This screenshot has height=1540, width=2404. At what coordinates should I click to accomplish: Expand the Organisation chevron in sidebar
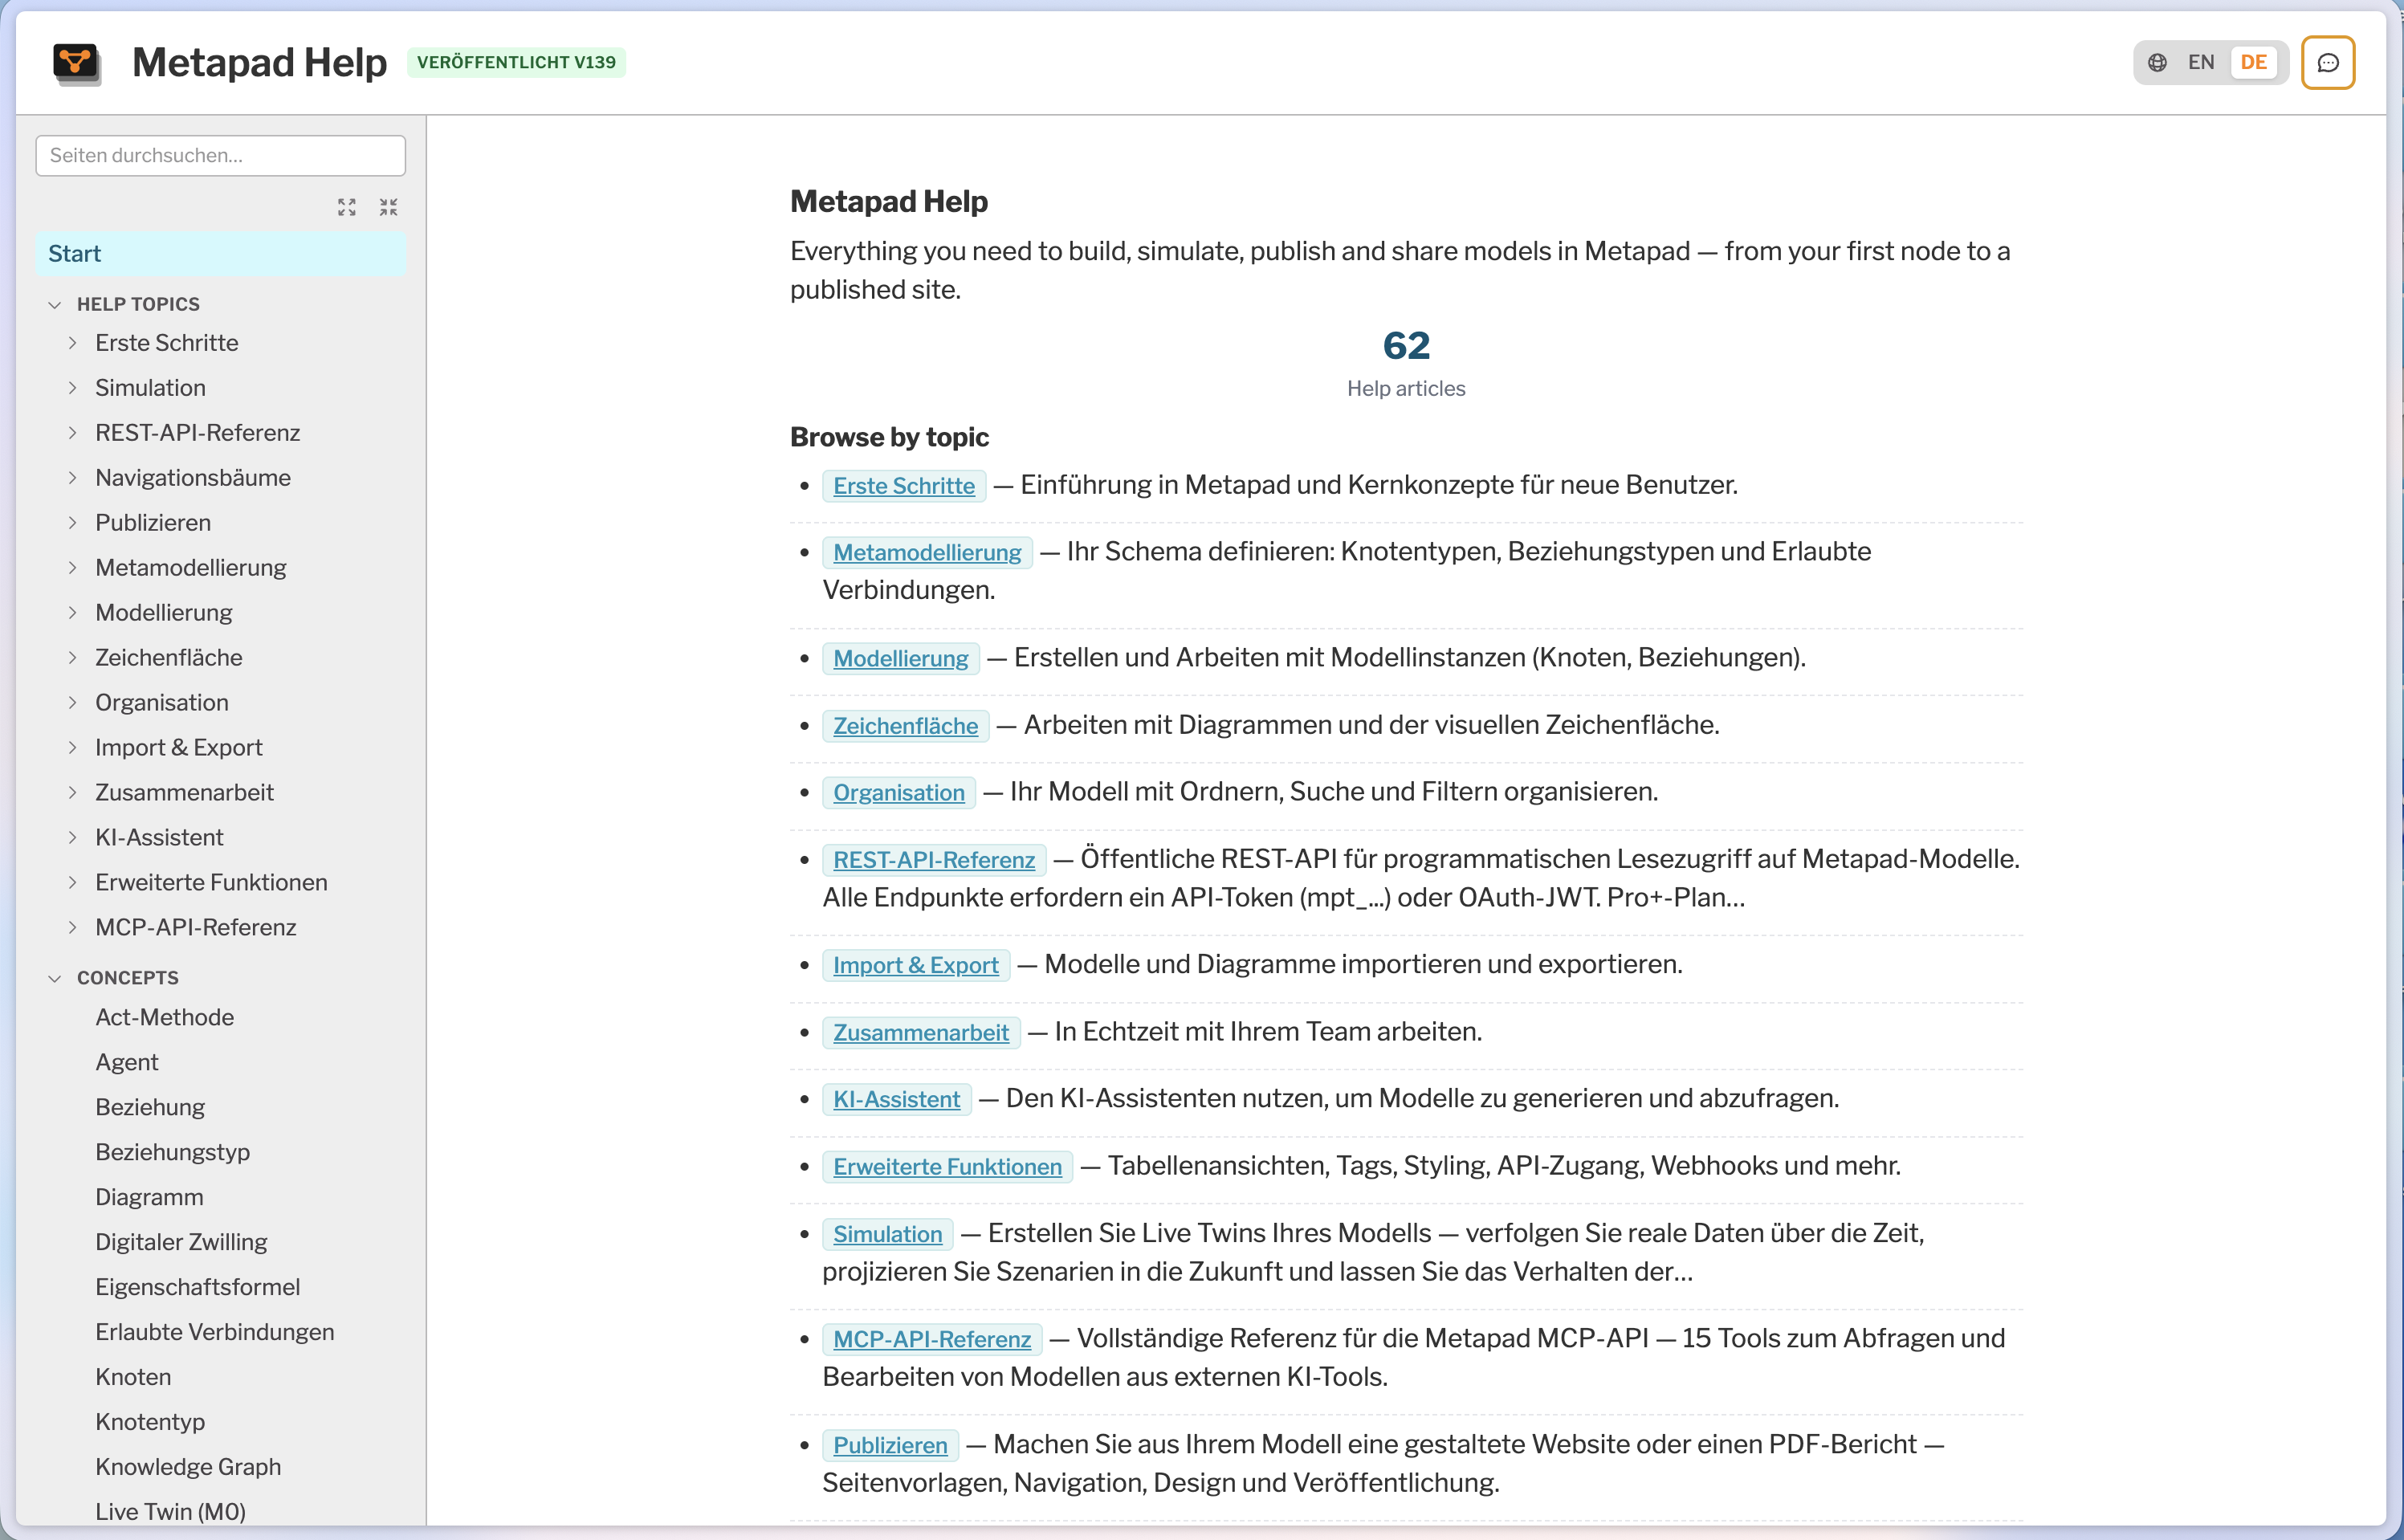tap(73, 703)
